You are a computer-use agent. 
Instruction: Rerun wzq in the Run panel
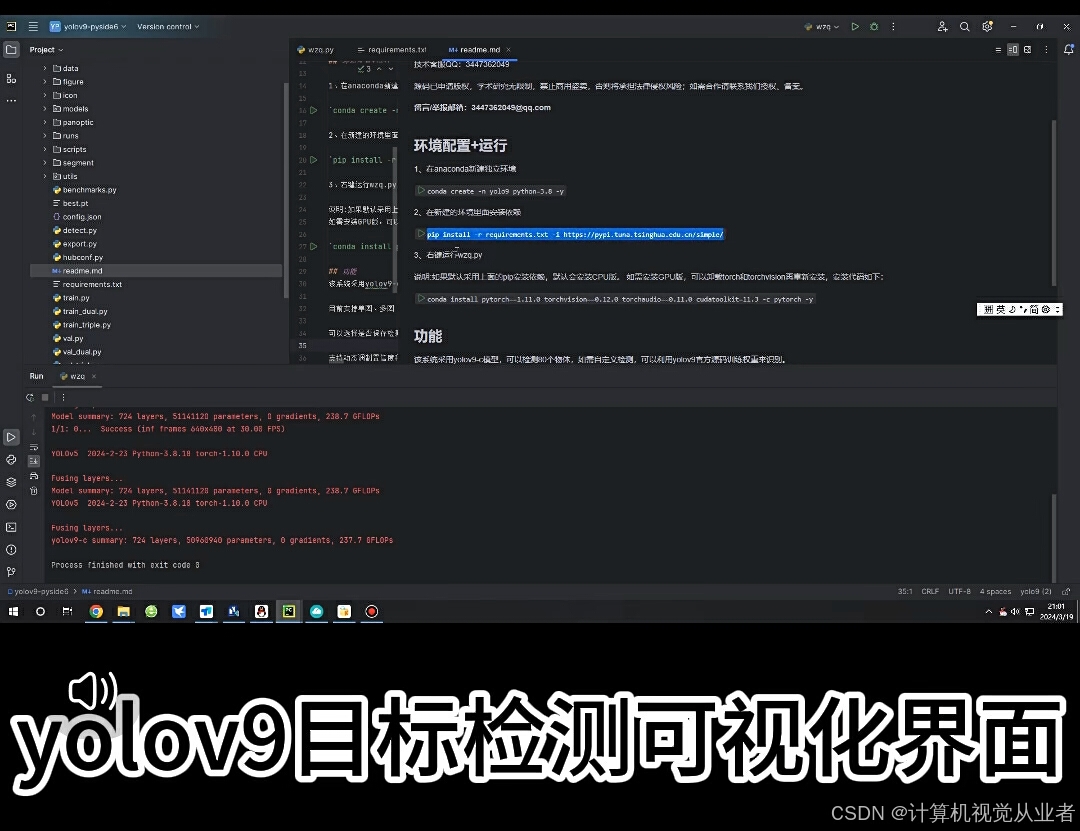[30, 398]
